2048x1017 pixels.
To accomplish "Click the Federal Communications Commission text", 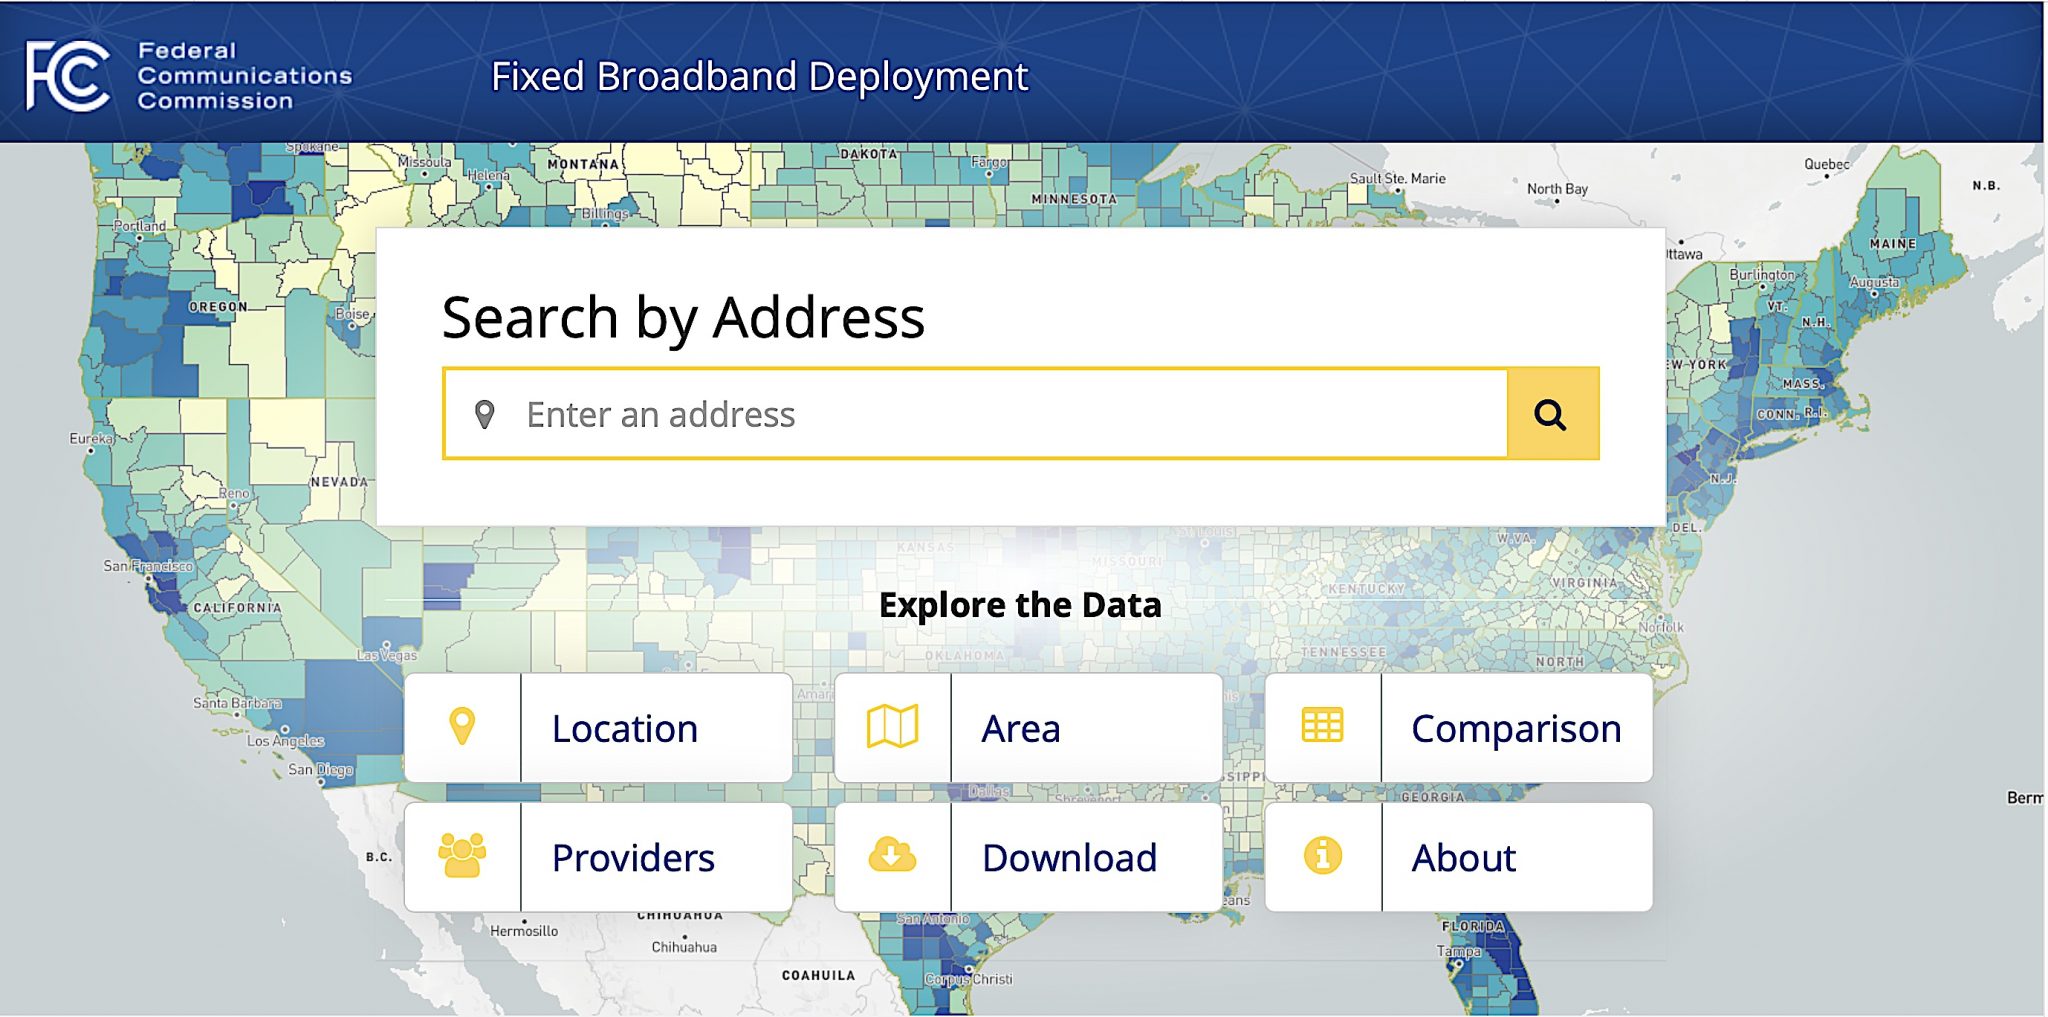I will [x=244, y=76].
